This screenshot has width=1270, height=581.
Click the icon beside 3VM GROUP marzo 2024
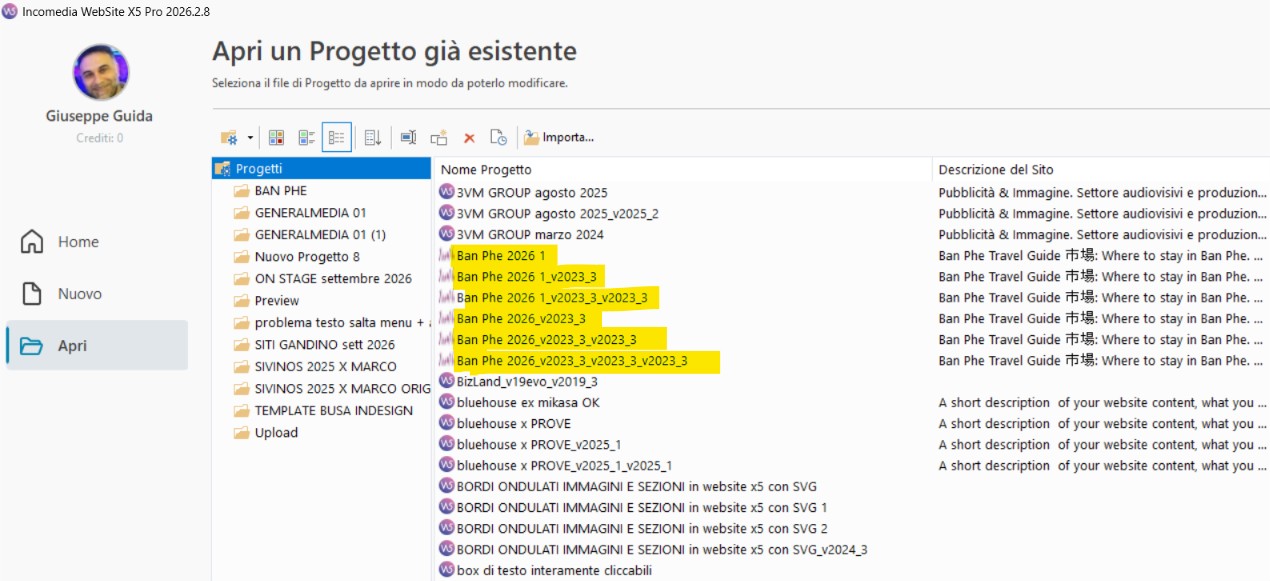pos(446,234)
